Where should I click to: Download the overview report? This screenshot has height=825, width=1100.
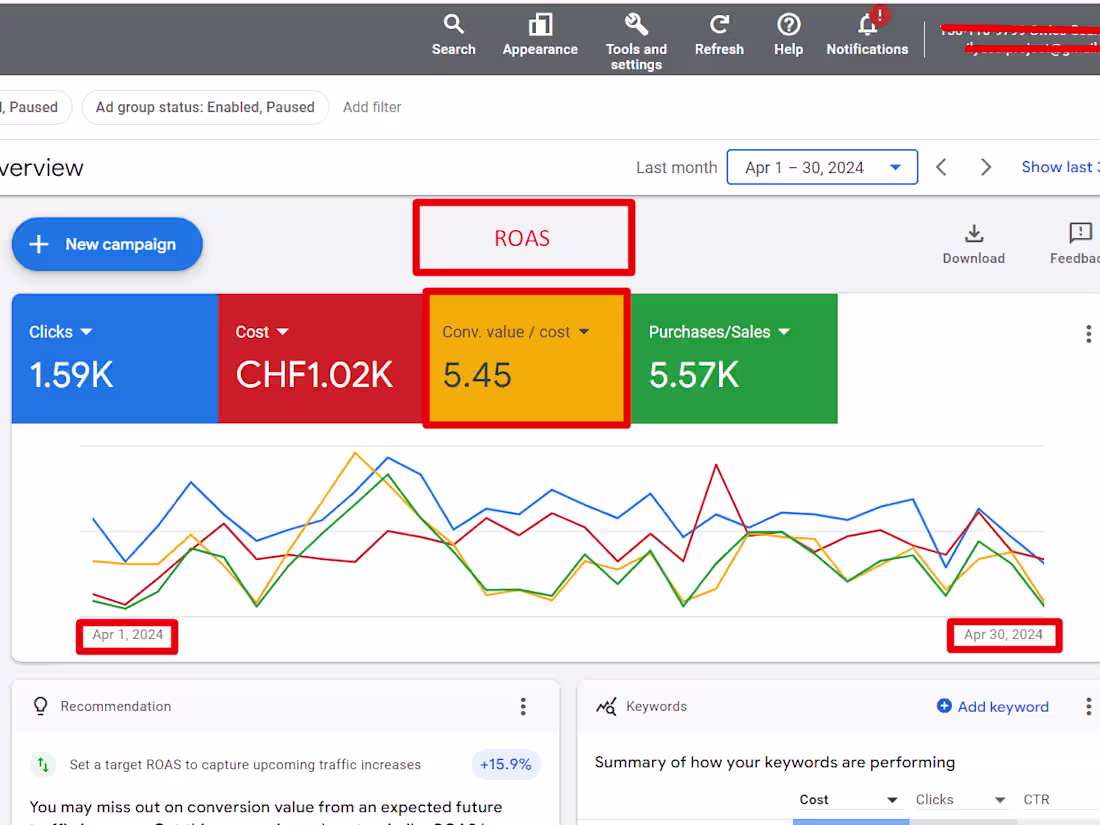point(974,244)
